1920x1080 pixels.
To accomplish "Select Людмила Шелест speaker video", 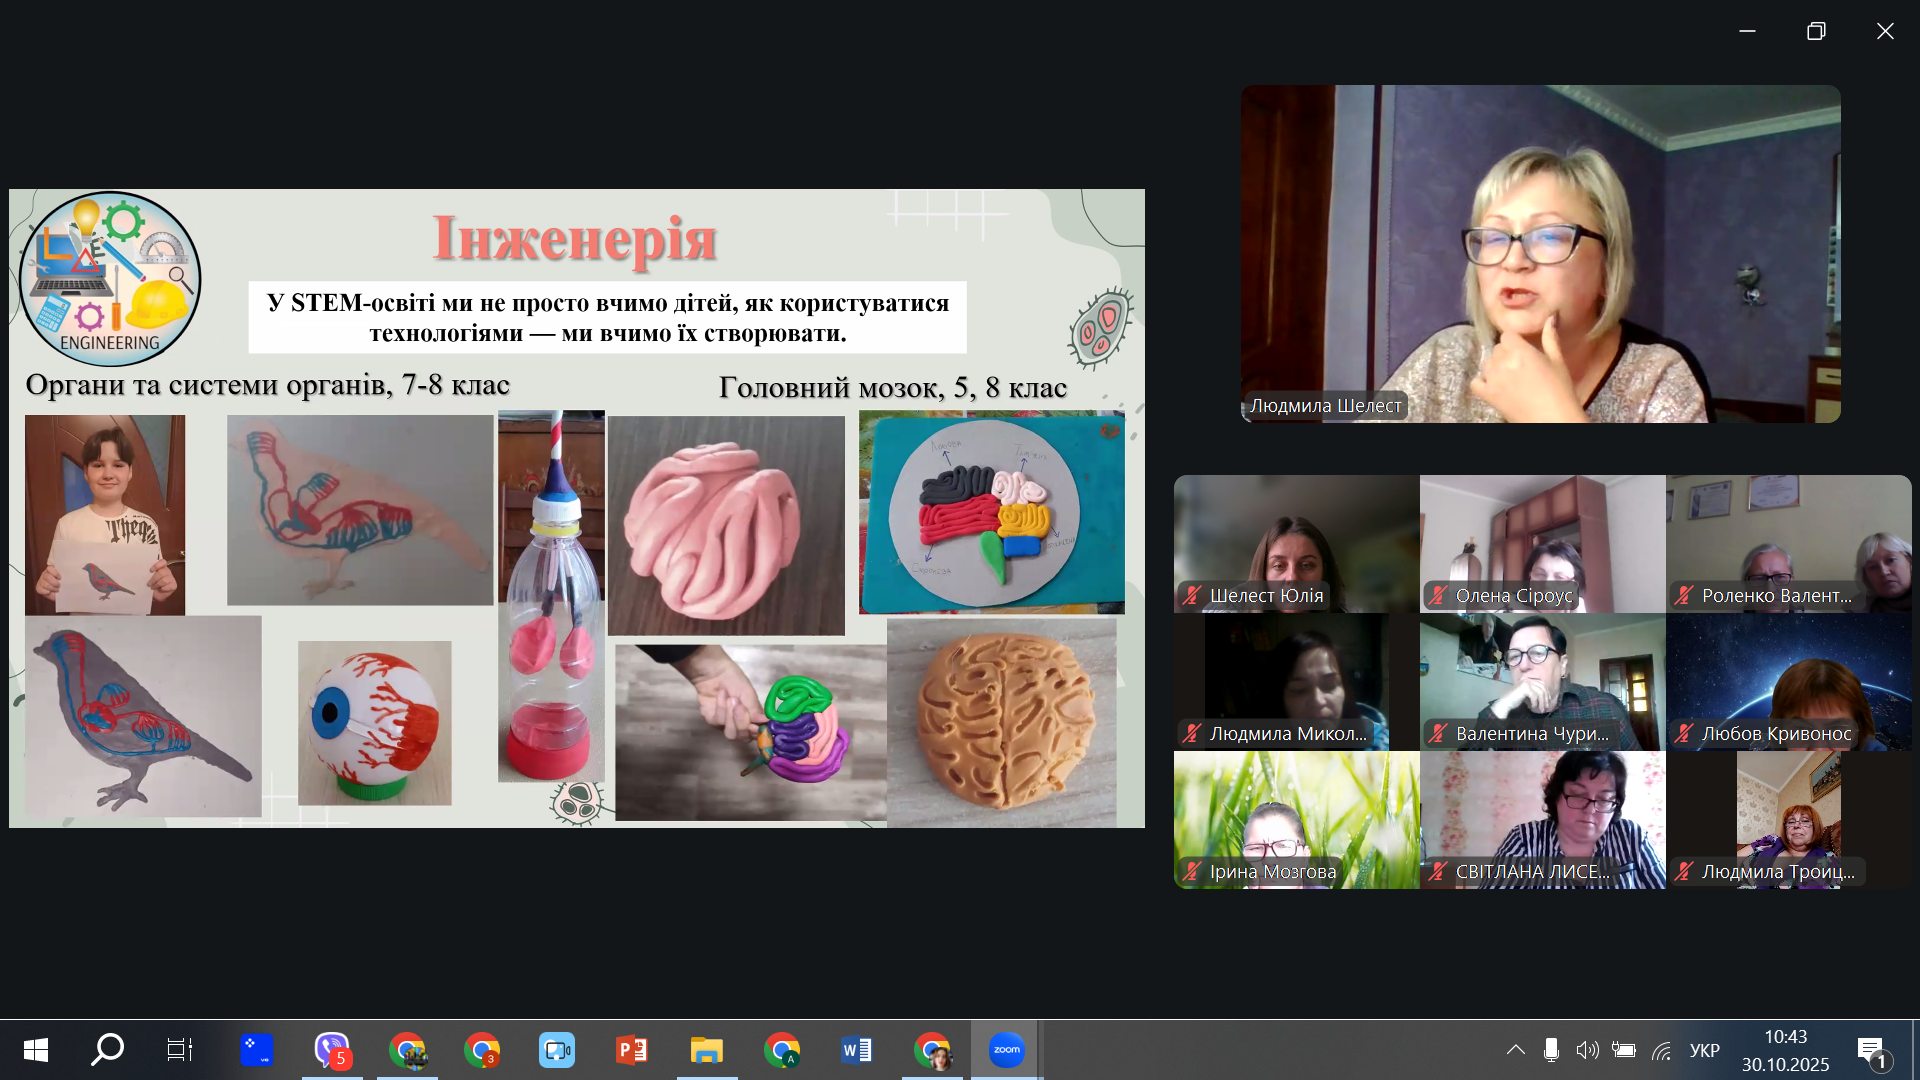I will [1540, 253].
